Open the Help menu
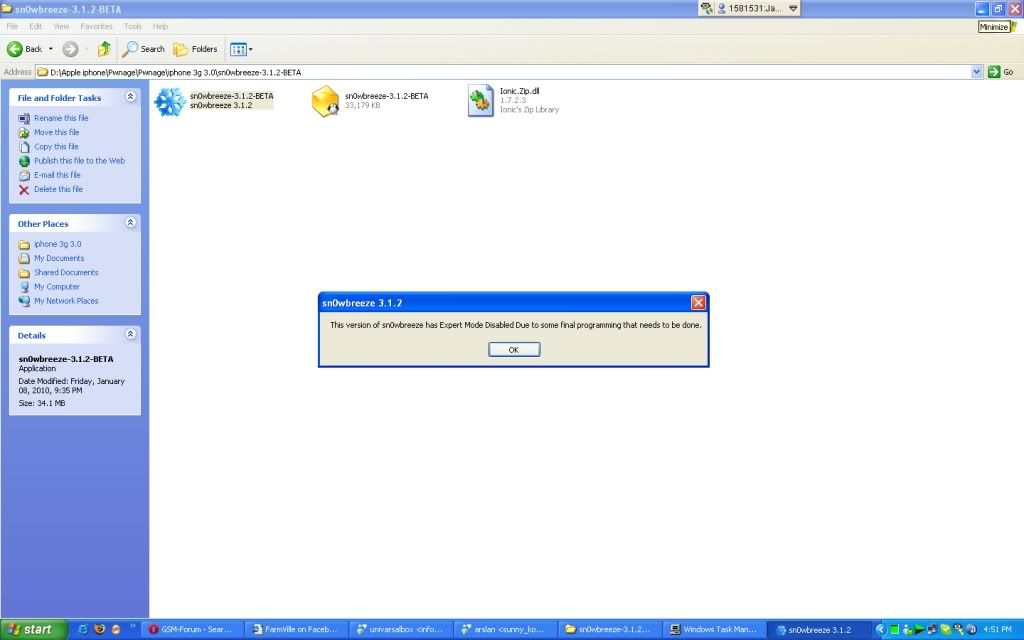 (160, 26)
